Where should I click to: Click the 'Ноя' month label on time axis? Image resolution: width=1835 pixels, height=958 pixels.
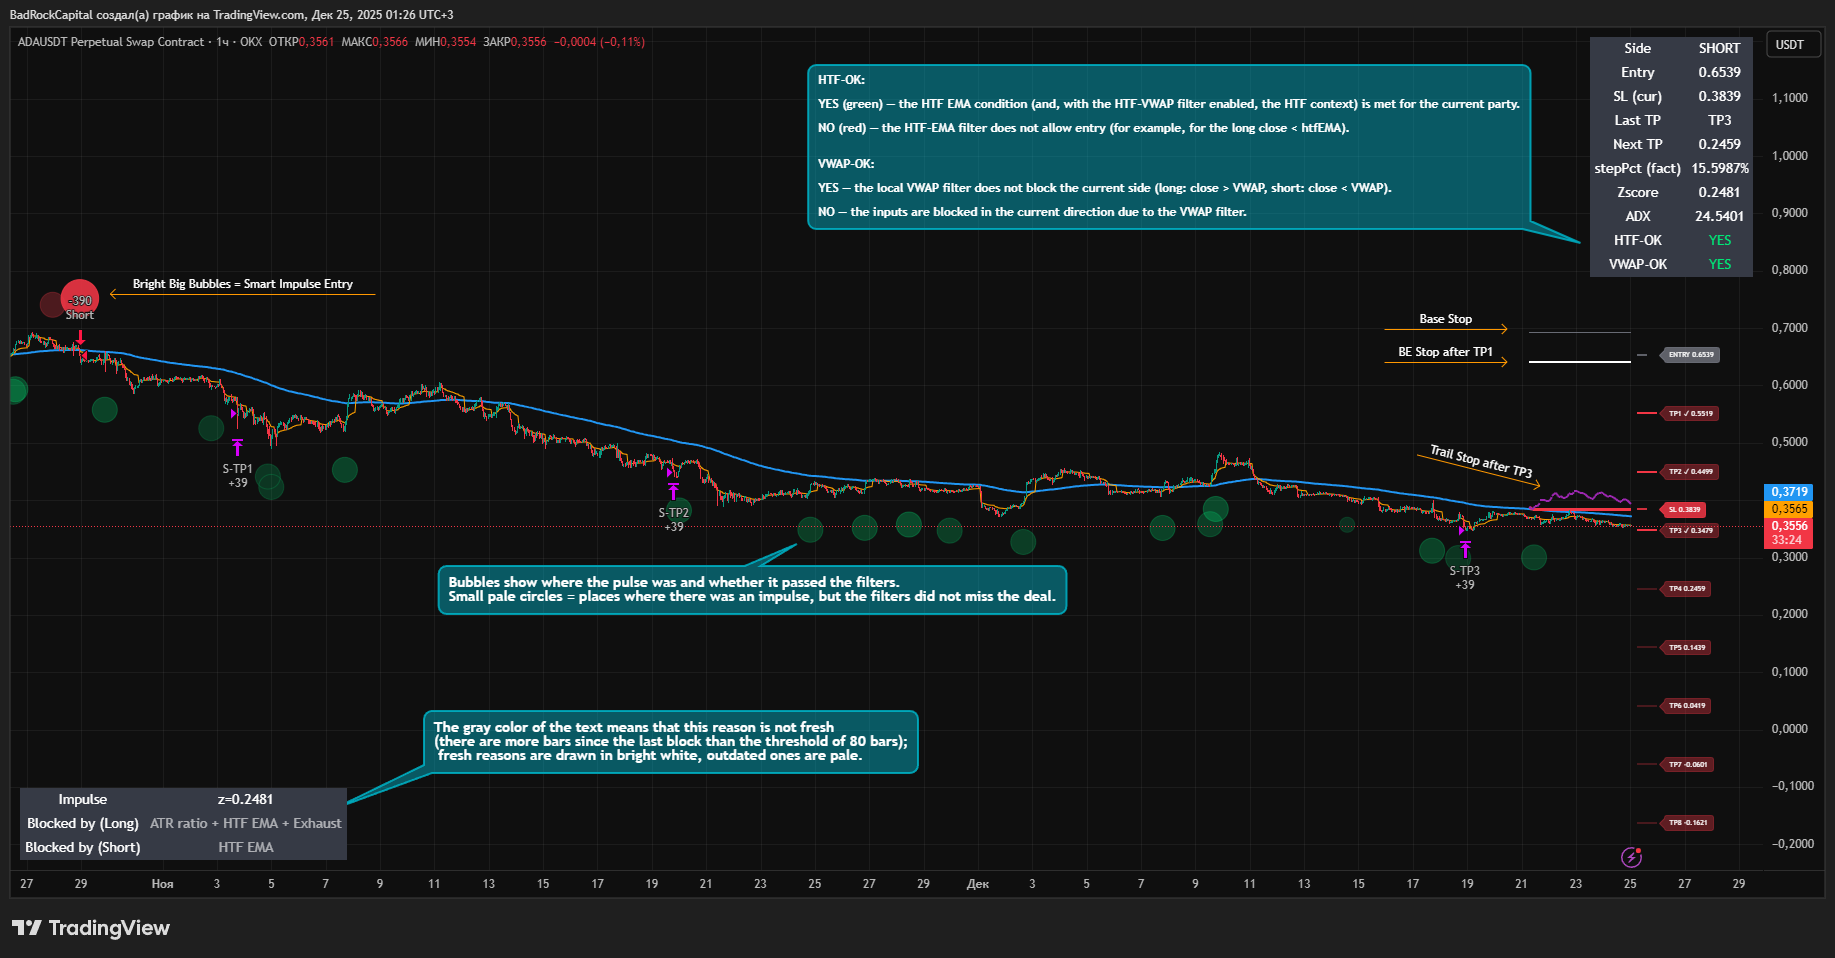click(162, 884)
